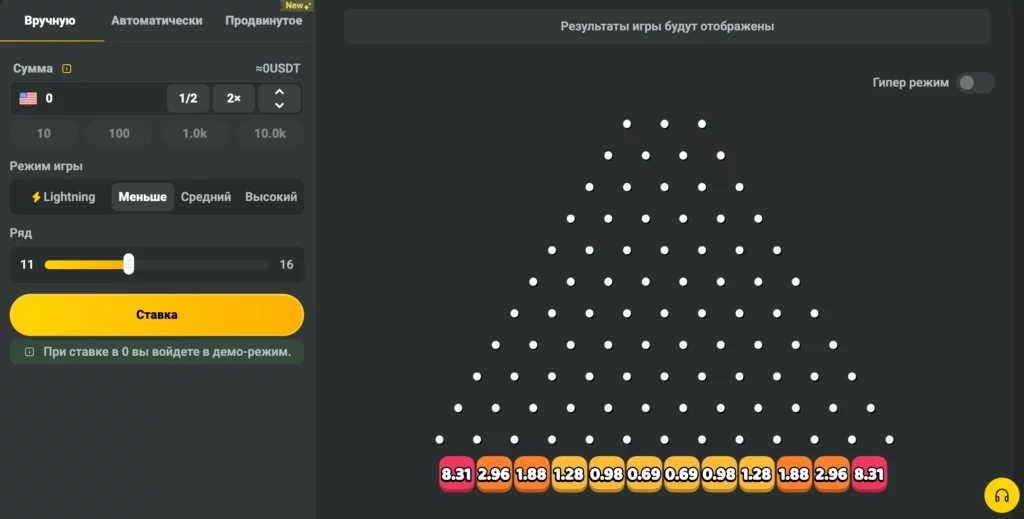Click the info icon next to Сумма
Screen dimensions: 1024x519
click(67, 69)
